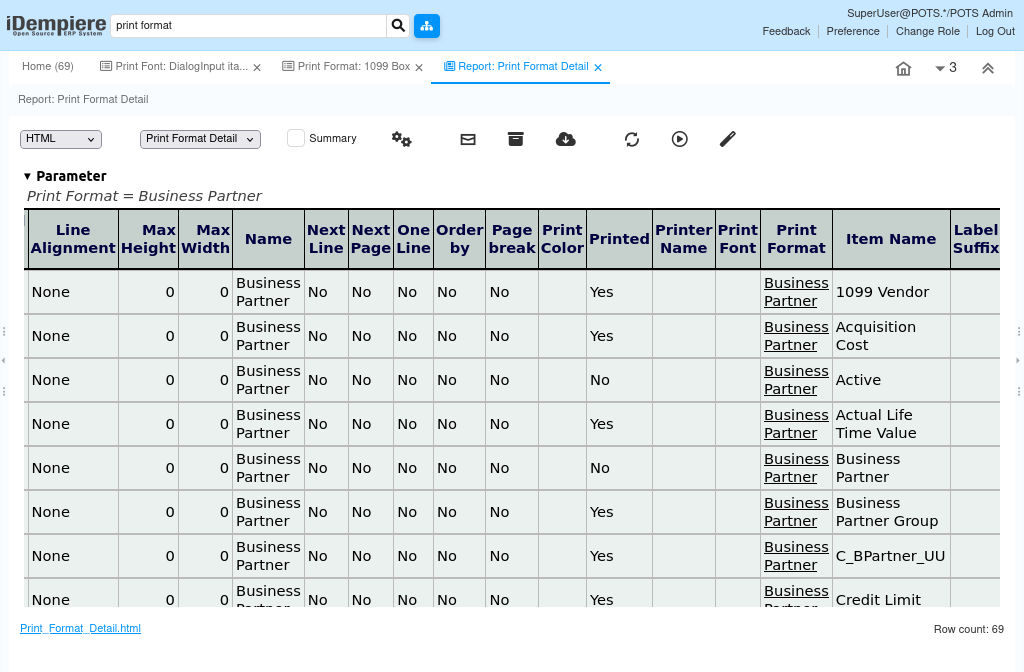Toggle the Summary checkbox
The width and height of the screenshot is (1024, 672).
(296, 138)
